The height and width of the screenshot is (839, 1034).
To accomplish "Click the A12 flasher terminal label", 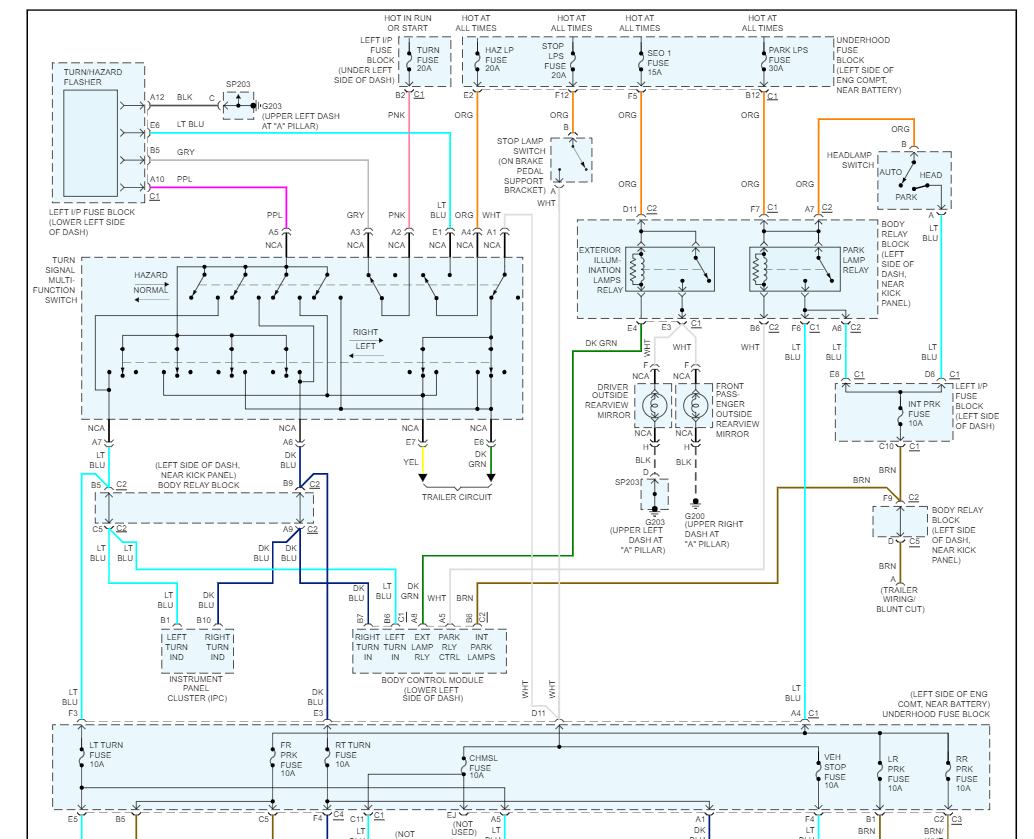I will click(157, 97).
